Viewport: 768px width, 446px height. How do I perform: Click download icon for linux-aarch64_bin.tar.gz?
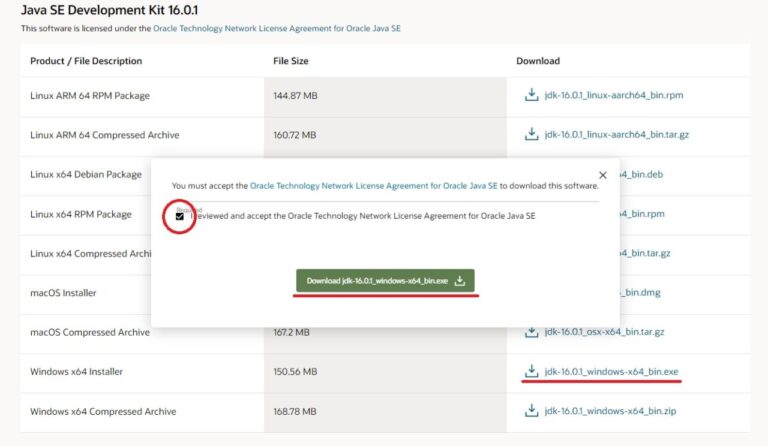[x=531, y=134]
